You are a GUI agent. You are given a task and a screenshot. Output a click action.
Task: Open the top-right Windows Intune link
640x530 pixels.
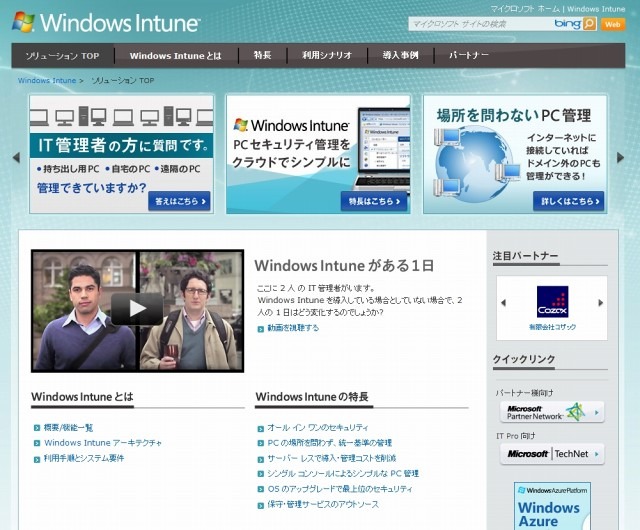(x=596, y=9)
